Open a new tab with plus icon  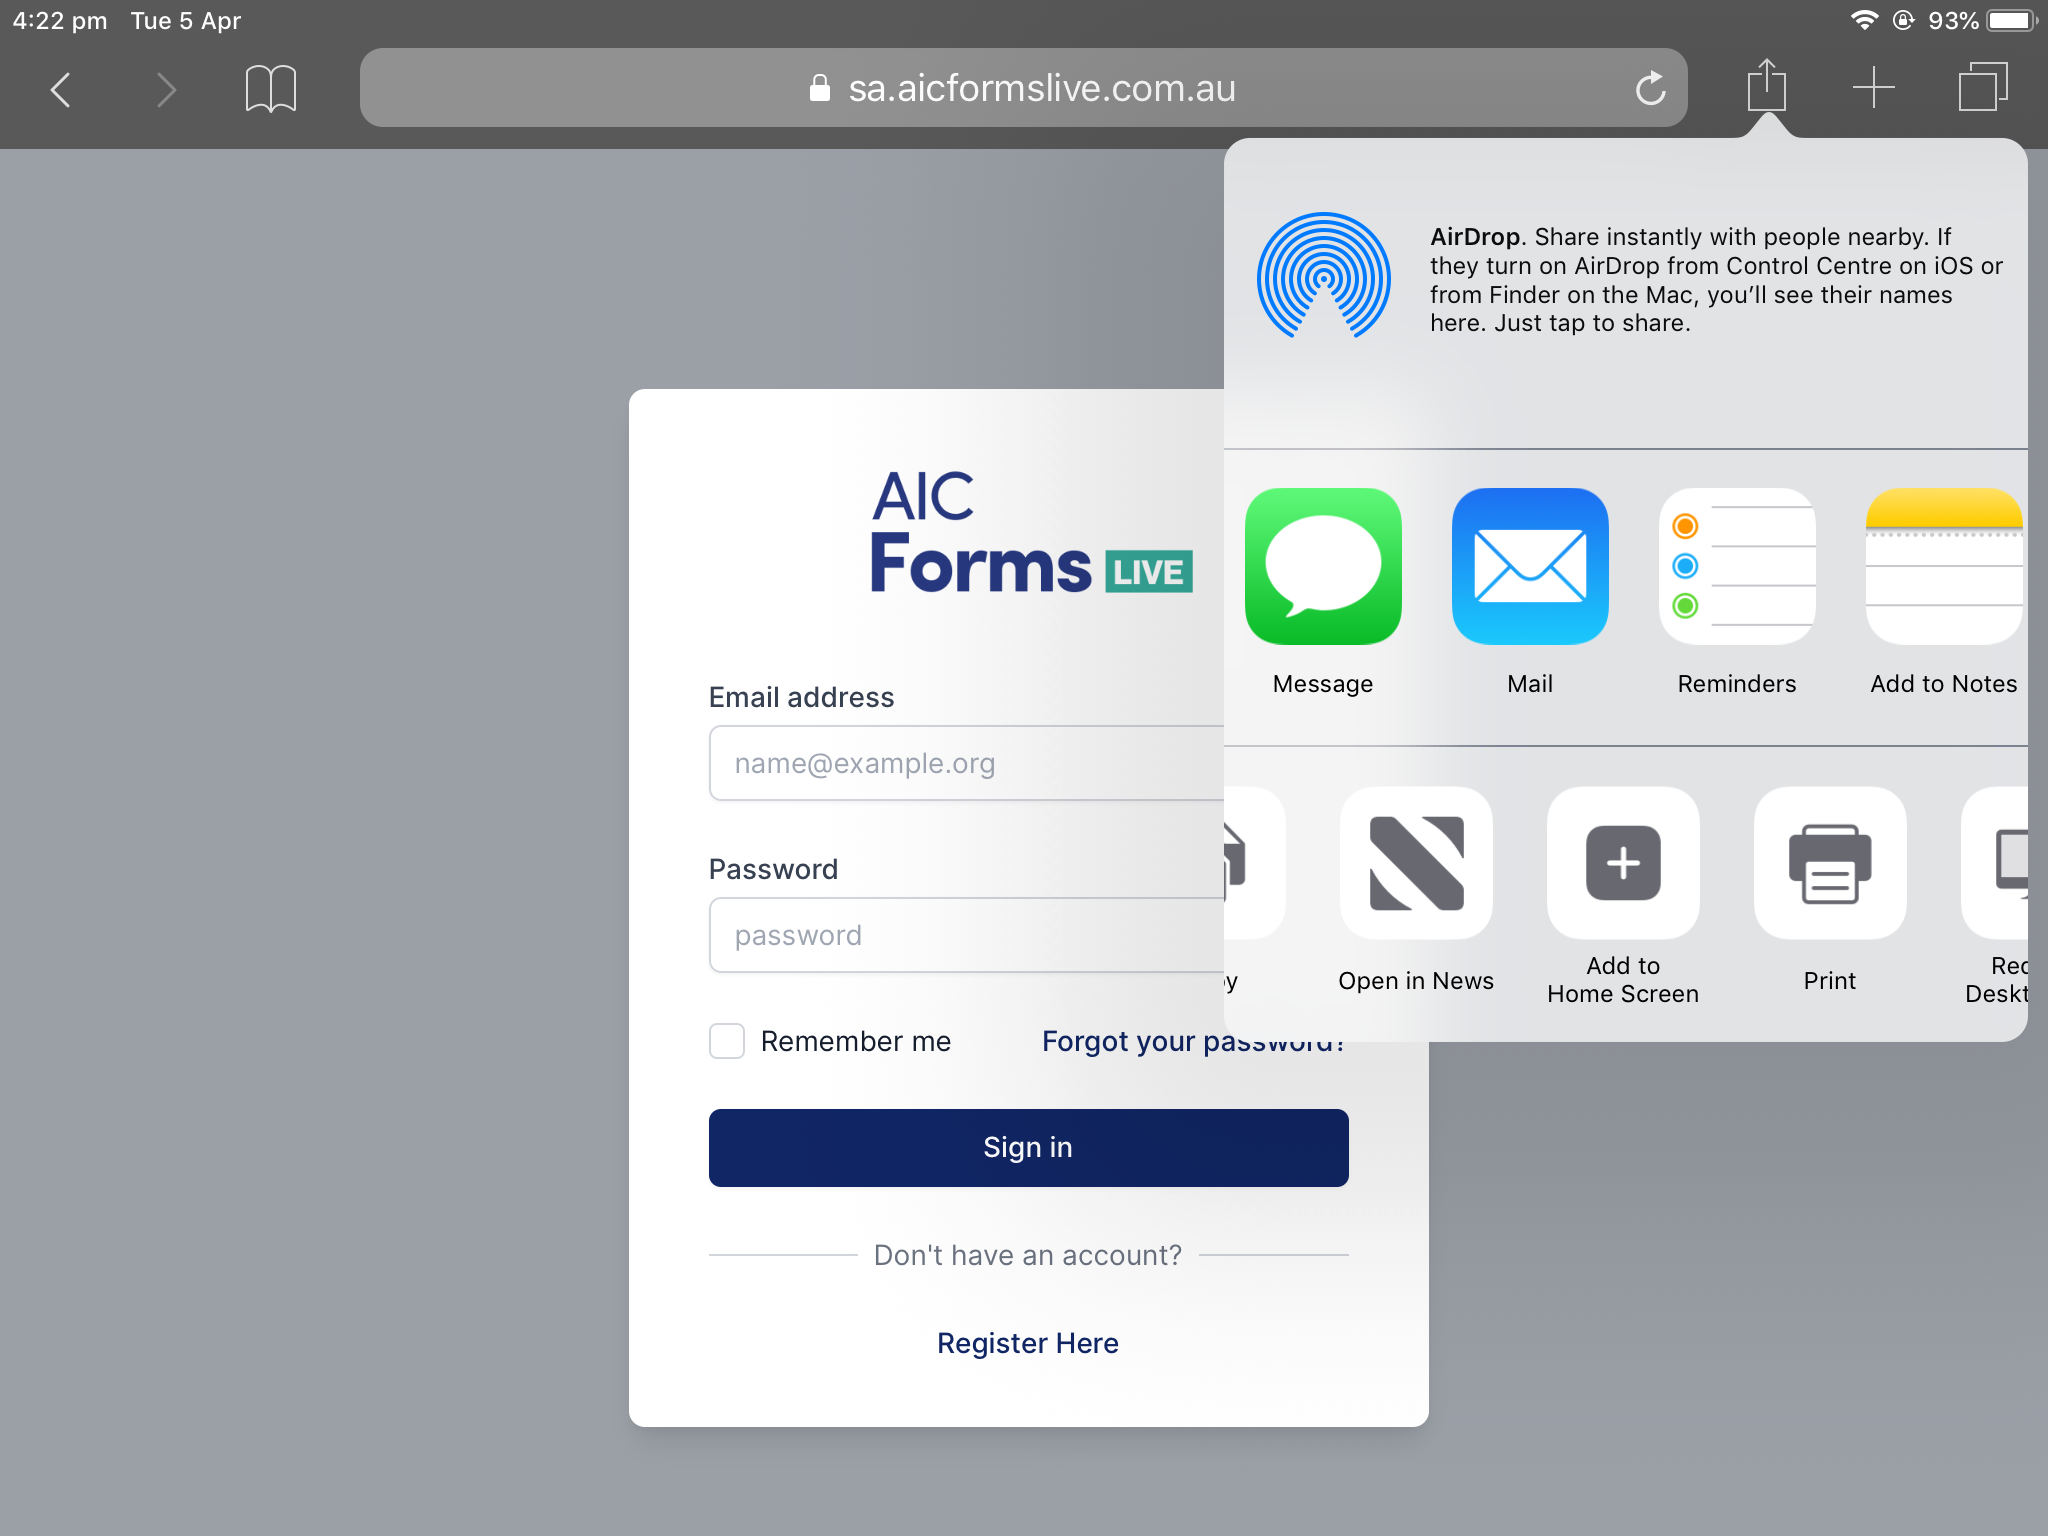coord(1873,88)
